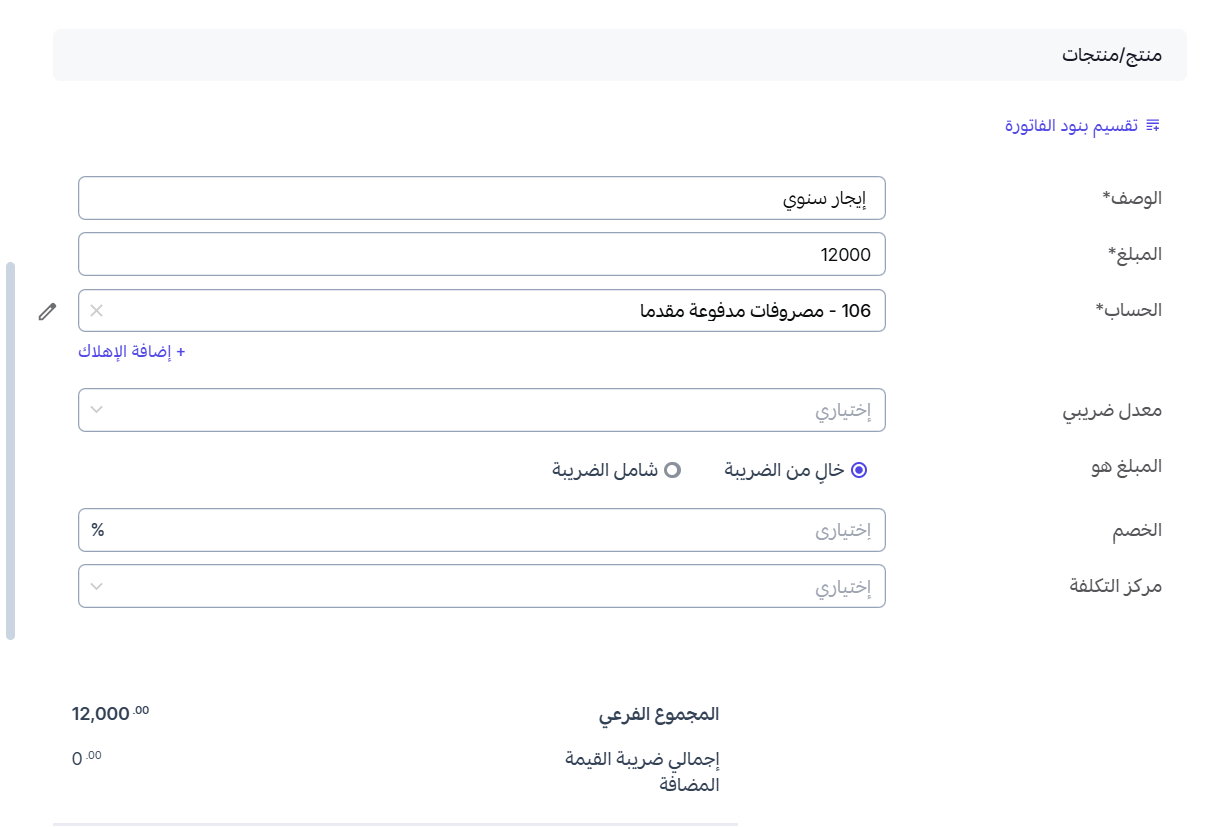Open the 'تقسيم بنود الفاتورة' link

coord(1071,125)
